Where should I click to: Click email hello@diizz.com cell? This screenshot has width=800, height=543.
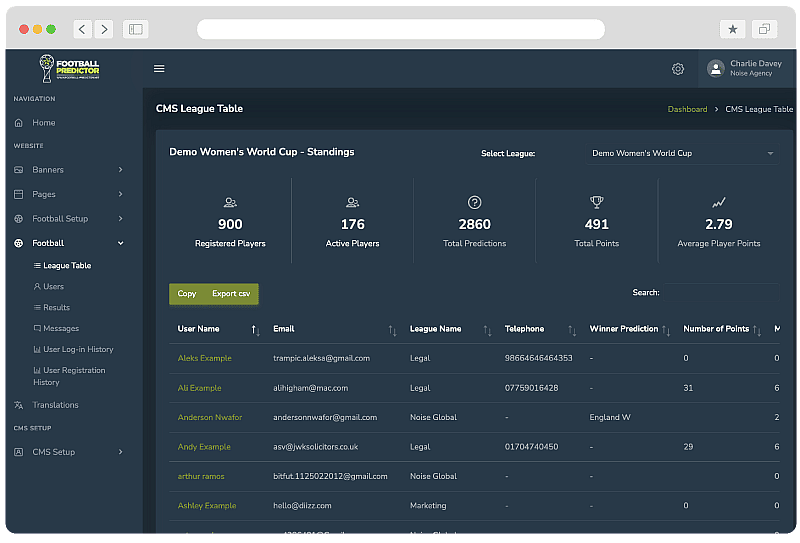click(x=302, y=506)
